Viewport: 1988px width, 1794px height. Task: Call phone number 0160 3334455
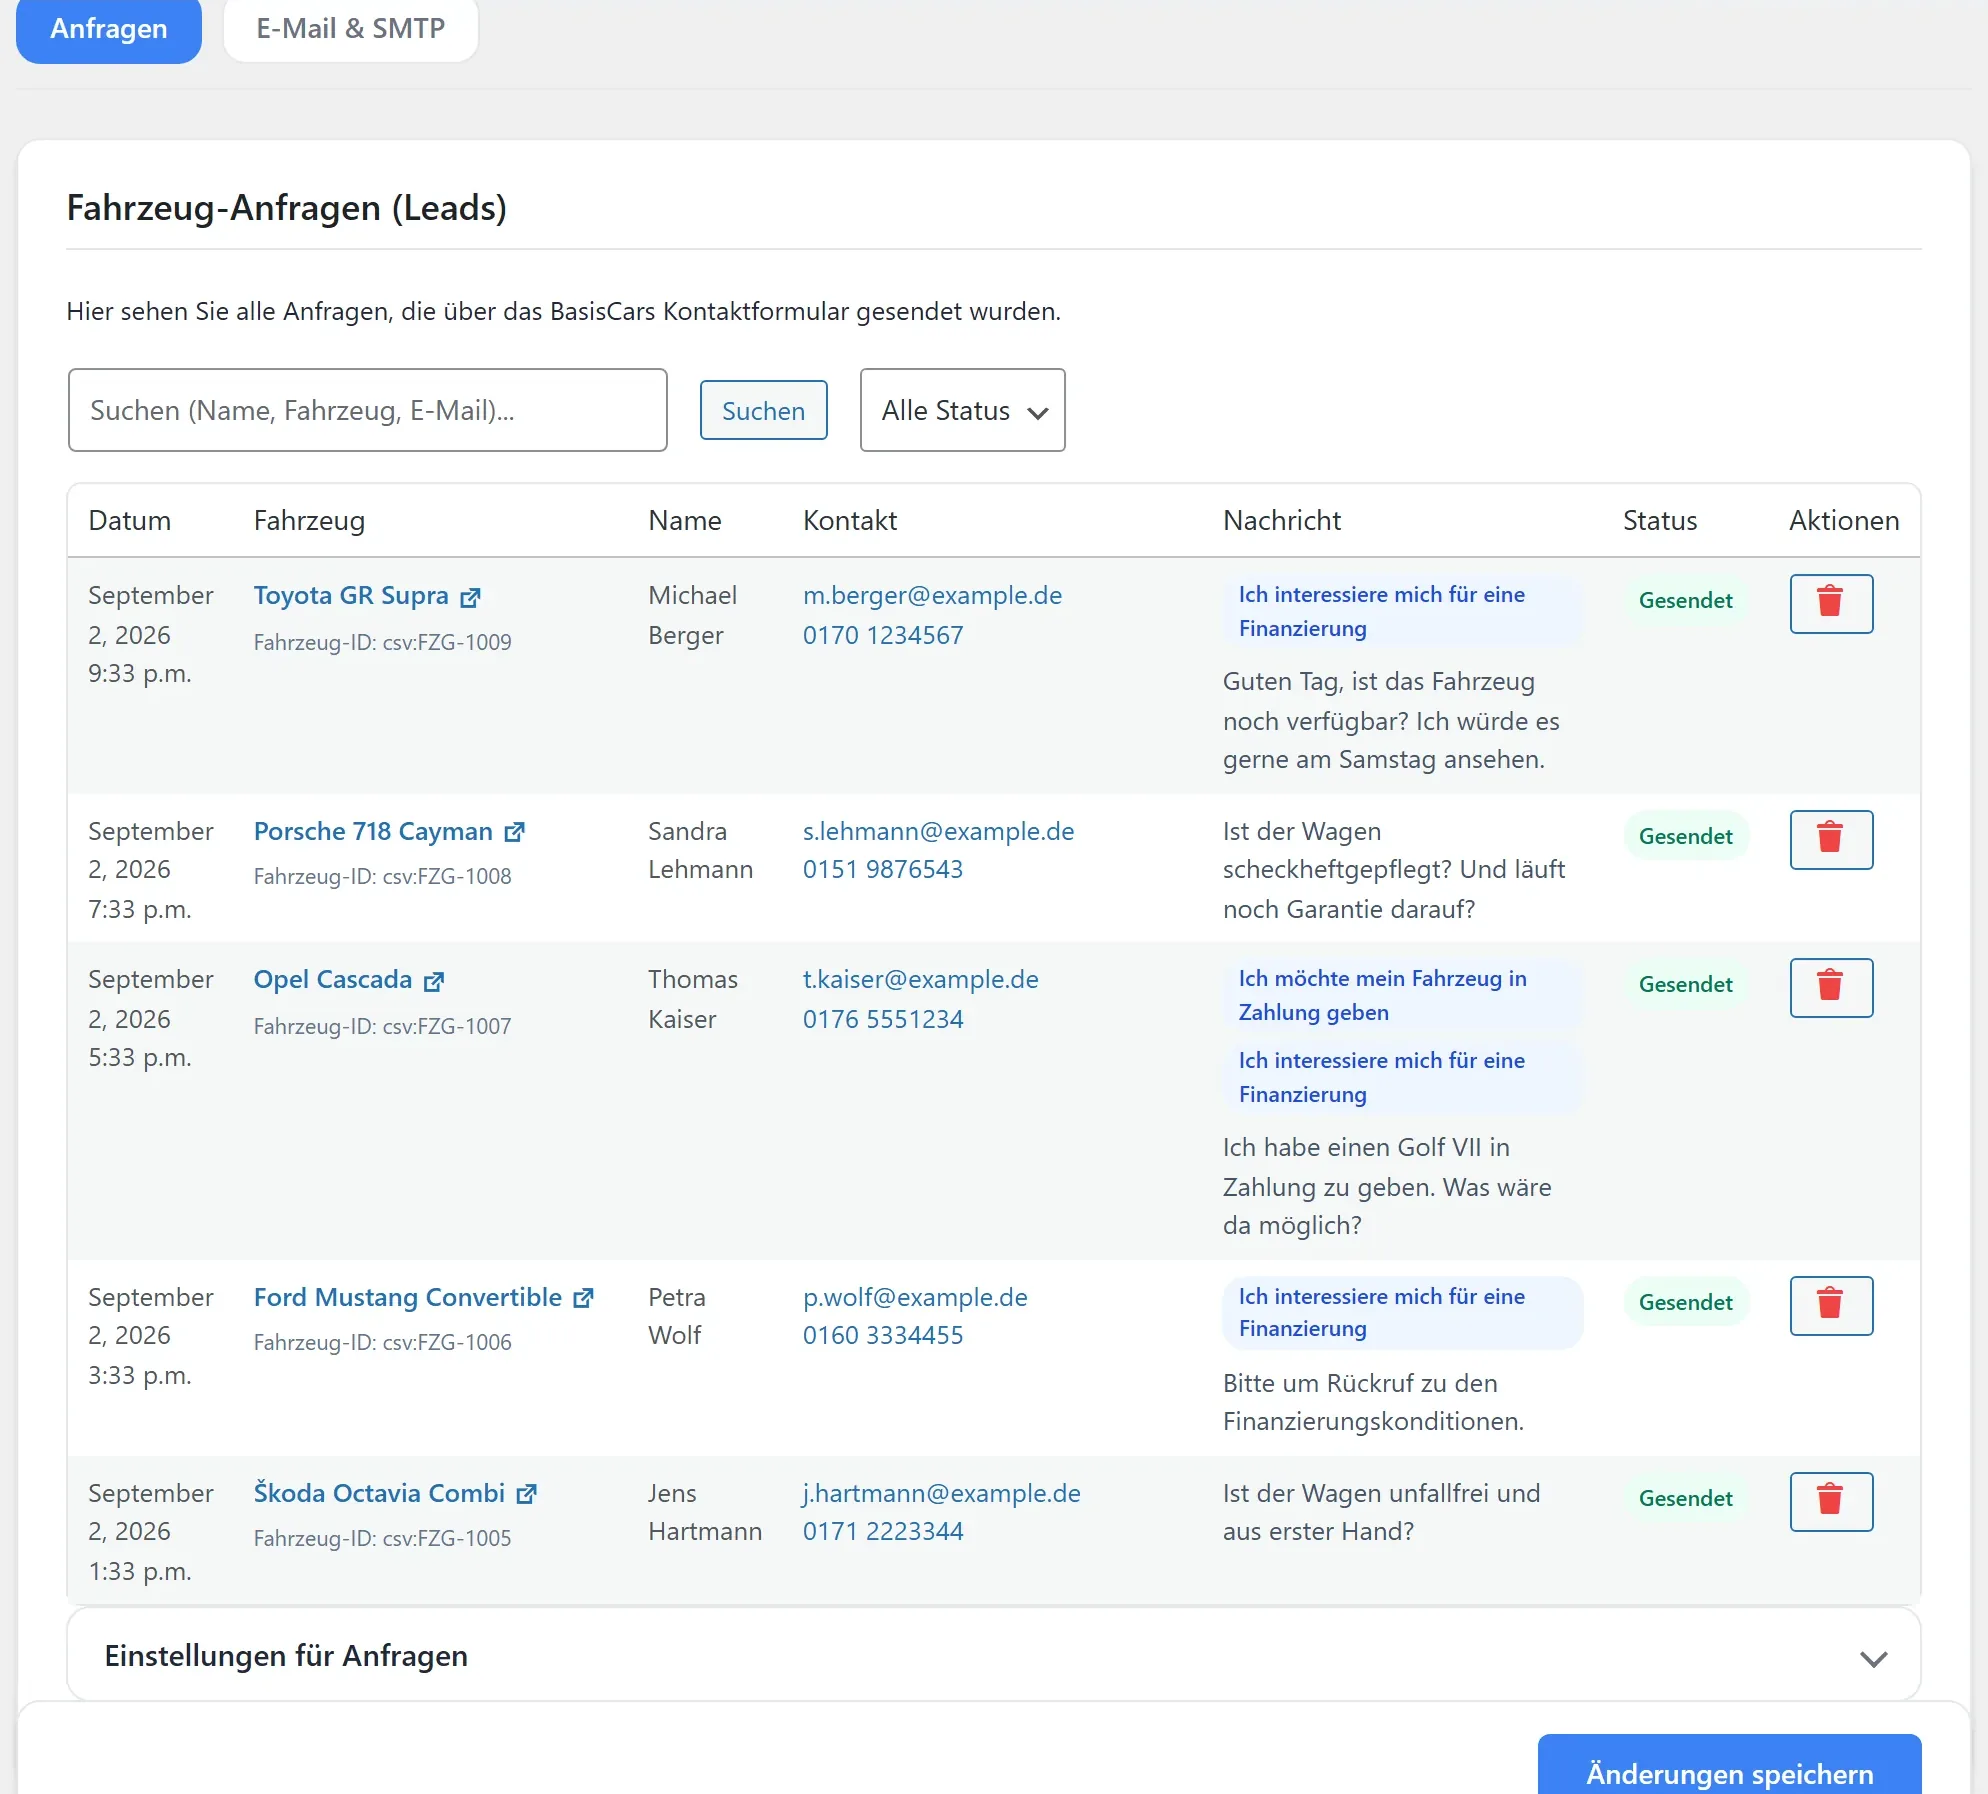(x=883, y=1335)
